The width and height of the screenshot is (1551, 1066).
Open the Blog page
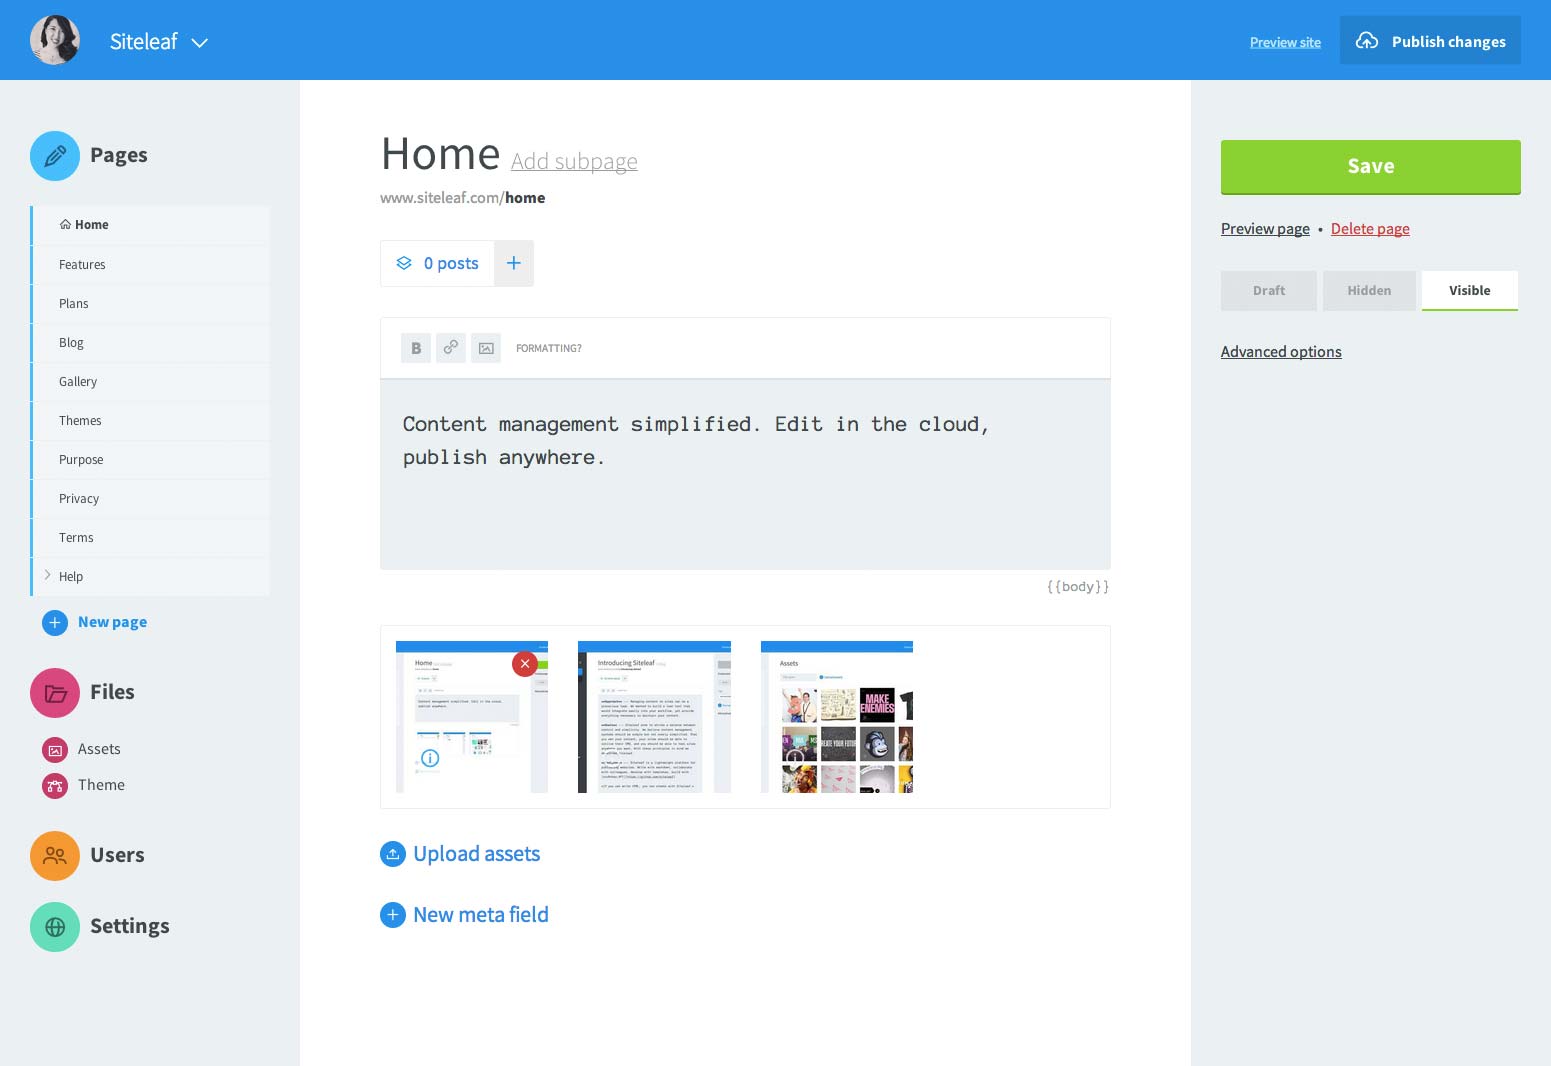point(151,343)
